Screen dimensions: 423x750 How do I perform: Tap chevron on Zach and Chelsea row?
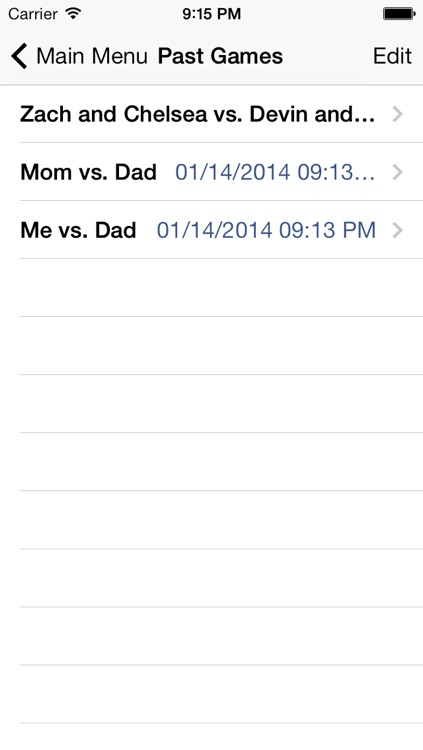397,114
